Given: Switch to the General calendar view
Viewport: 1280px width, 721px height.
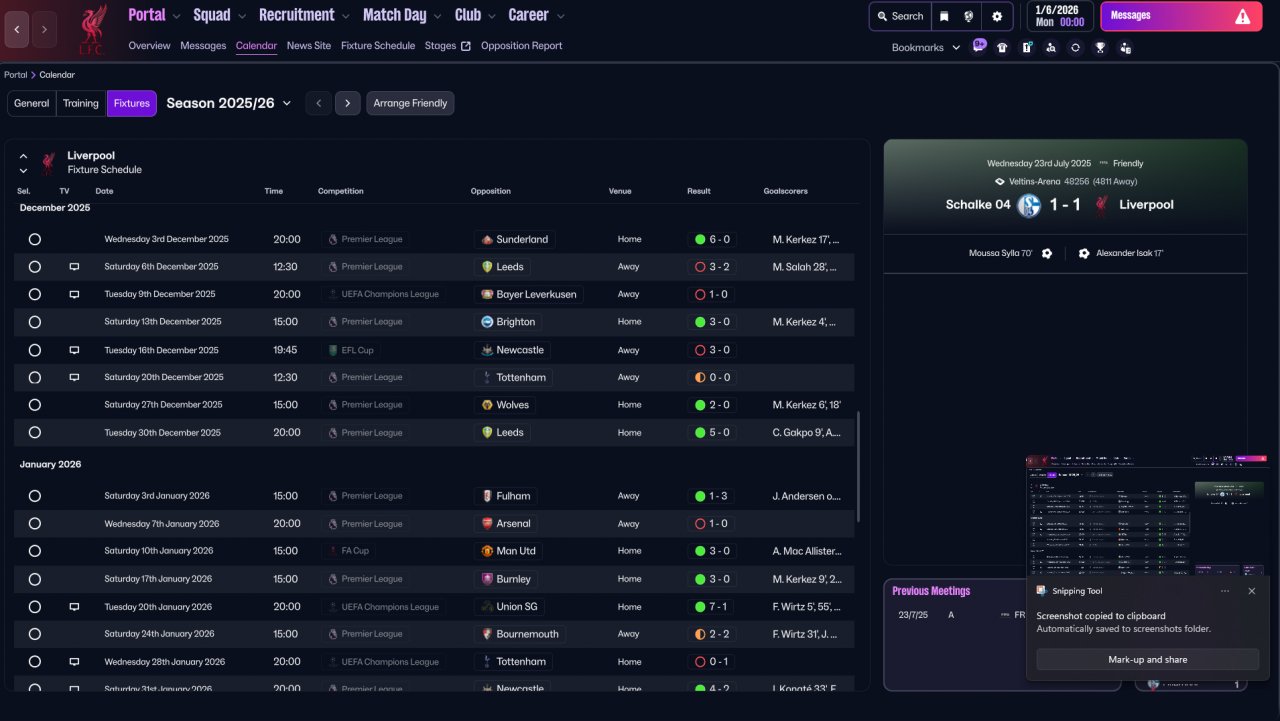Looking at the screenshot, I should tap(32, 104).
